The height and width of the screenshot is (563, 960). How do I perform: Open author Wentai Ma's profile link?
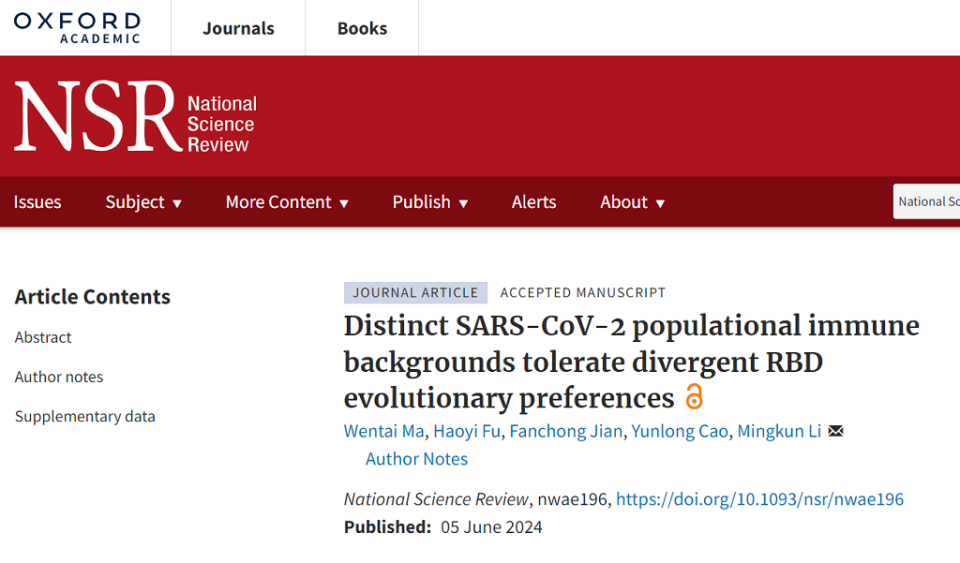[385, 431]
